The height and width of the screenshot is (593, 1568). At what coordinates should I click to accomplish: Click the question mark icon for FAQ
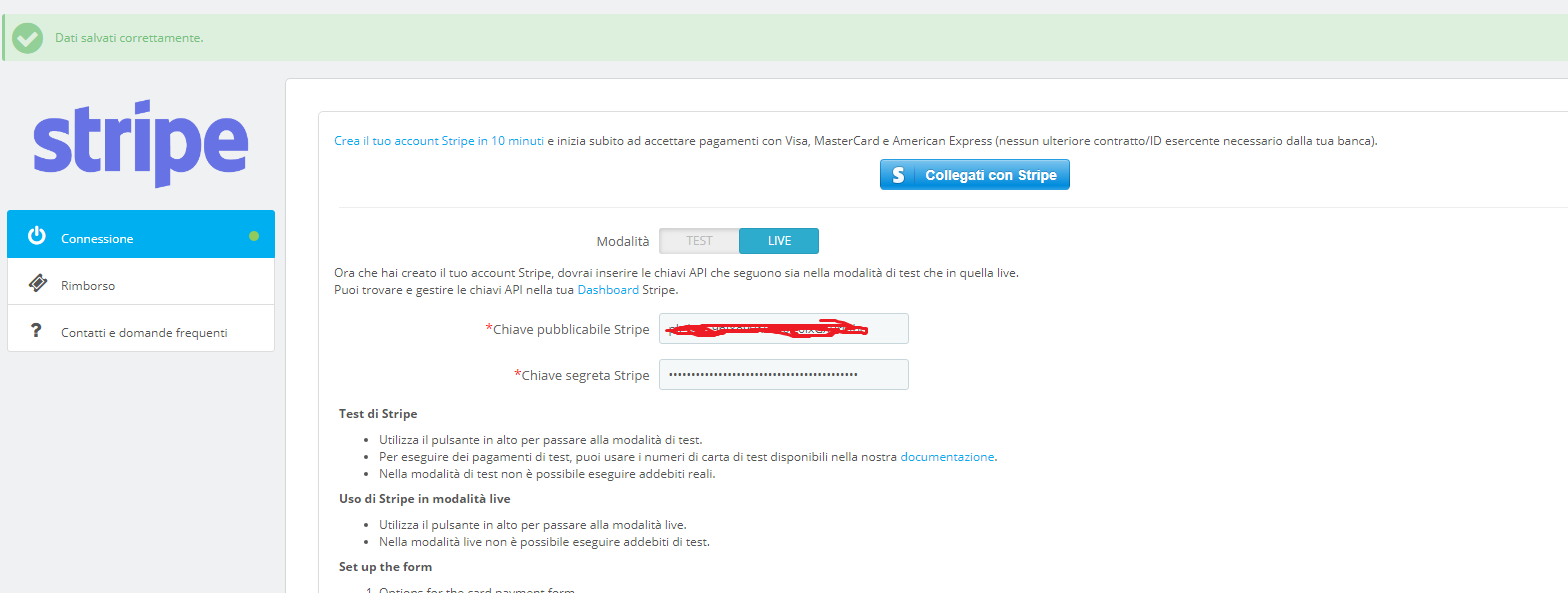(37, 330)
